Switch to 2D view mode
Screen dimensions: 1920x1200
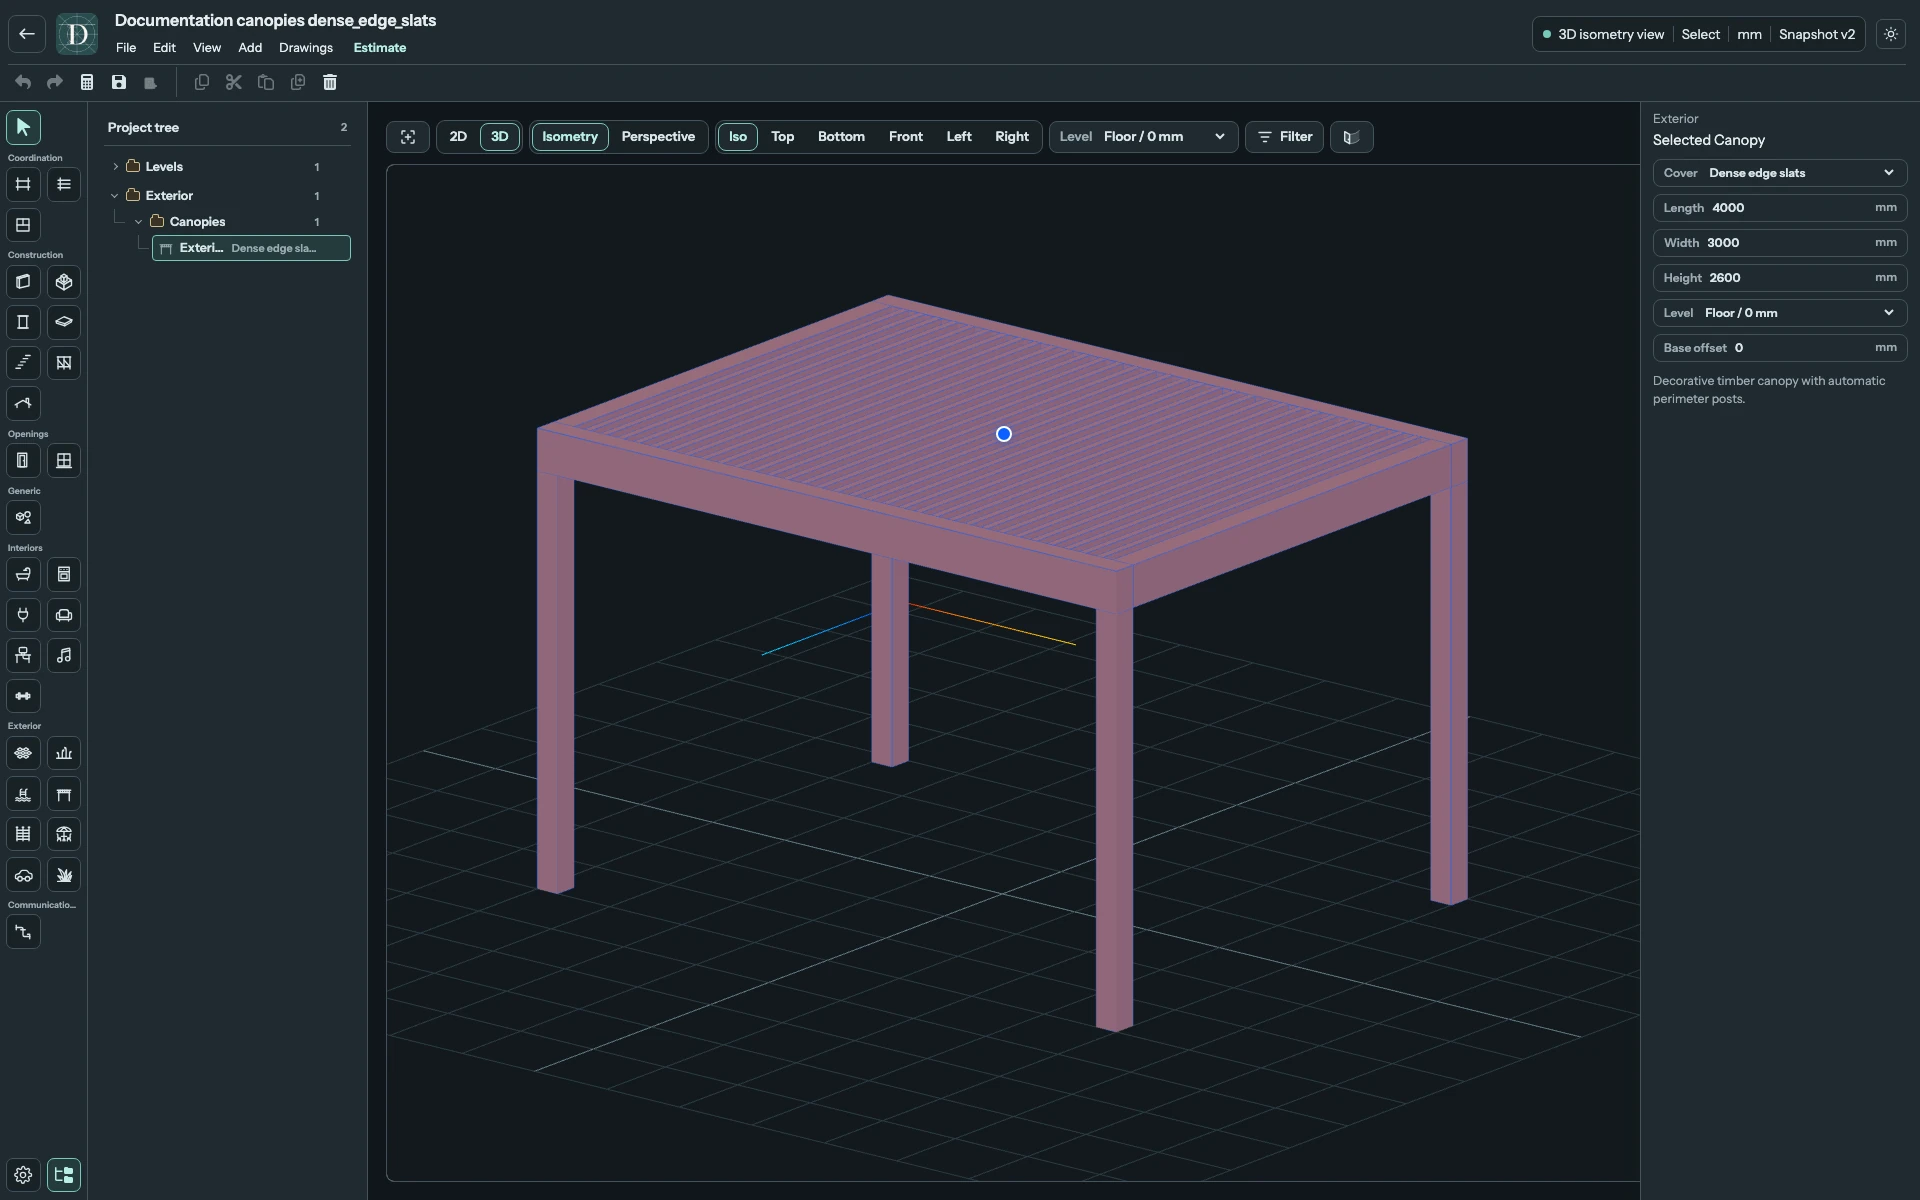coord(458,137)
